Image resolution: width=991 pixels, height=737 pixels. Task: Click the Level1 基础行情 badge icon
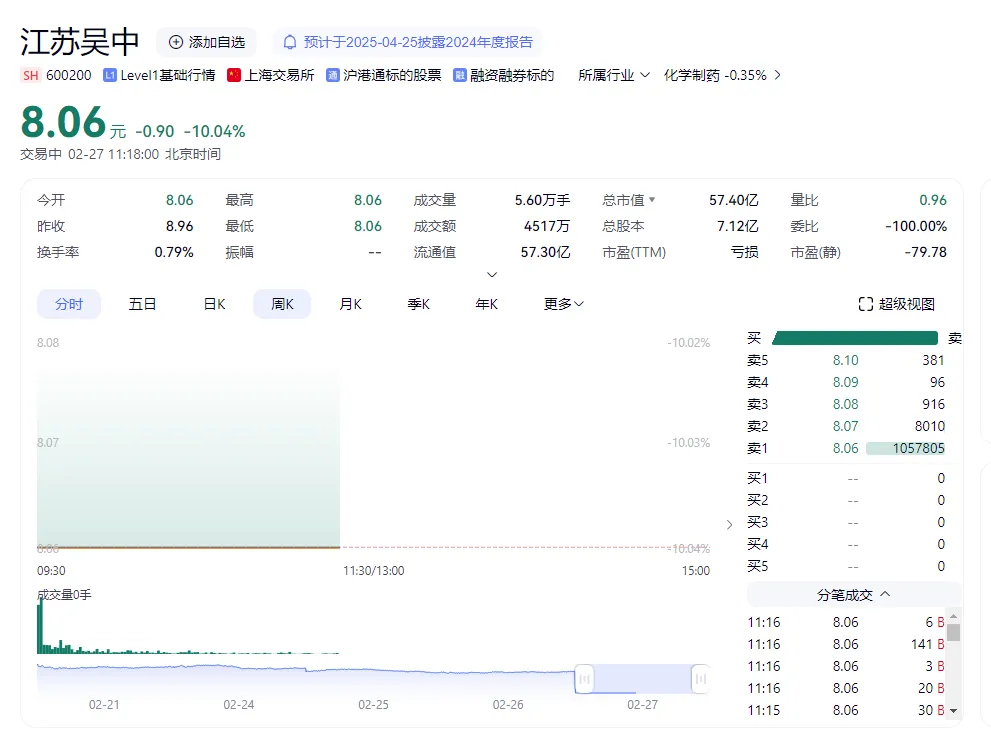[x=110, y=75]
